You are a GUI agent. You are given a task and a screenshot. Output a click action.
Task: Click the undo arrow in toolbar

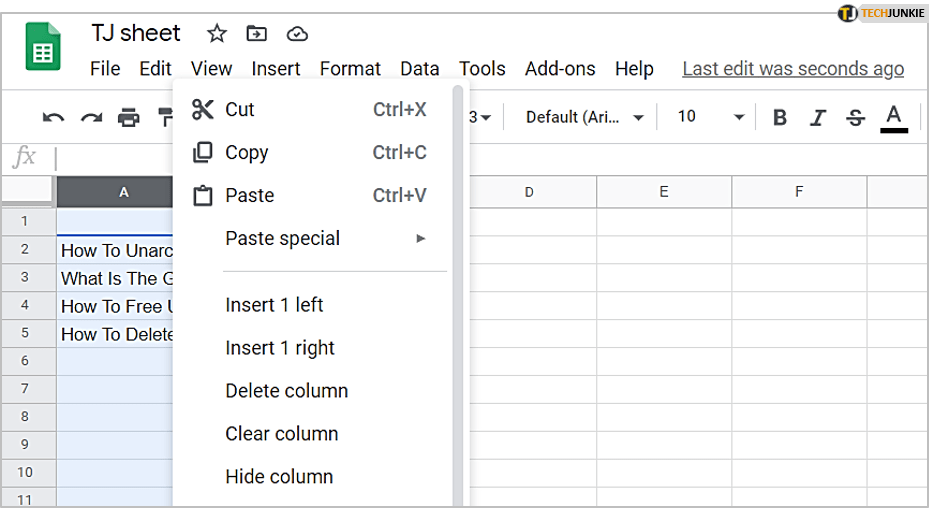[x=53, y=118]
